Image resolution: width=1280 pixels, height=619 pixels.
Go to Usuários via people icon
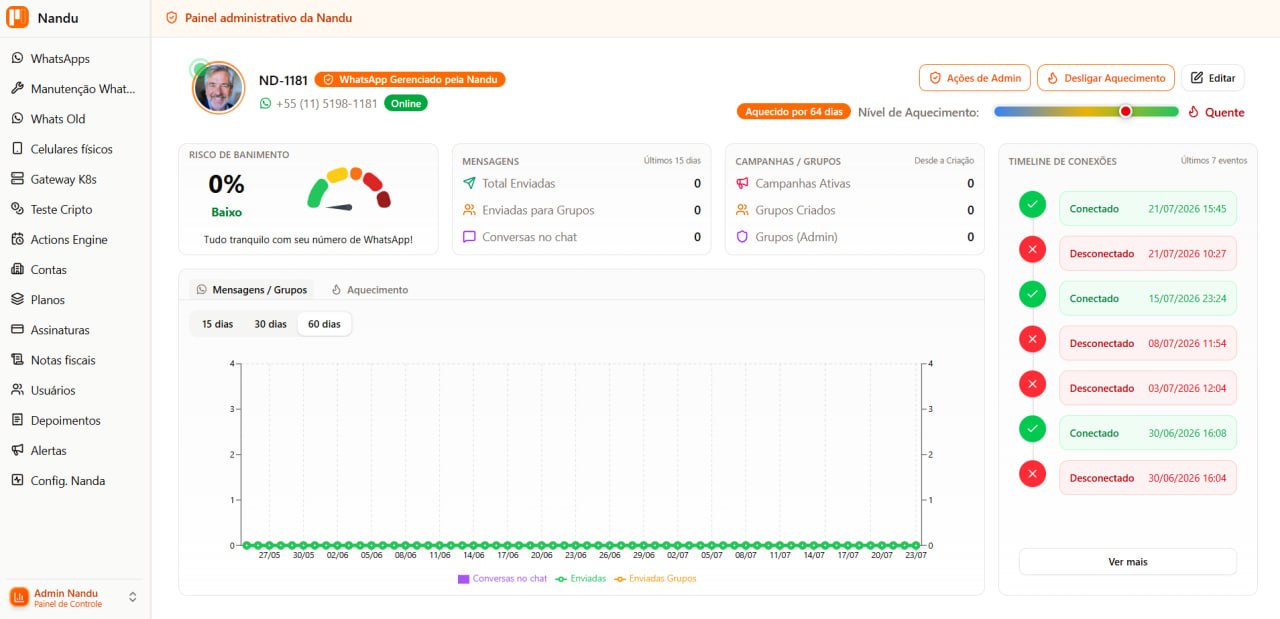point(17,390)
